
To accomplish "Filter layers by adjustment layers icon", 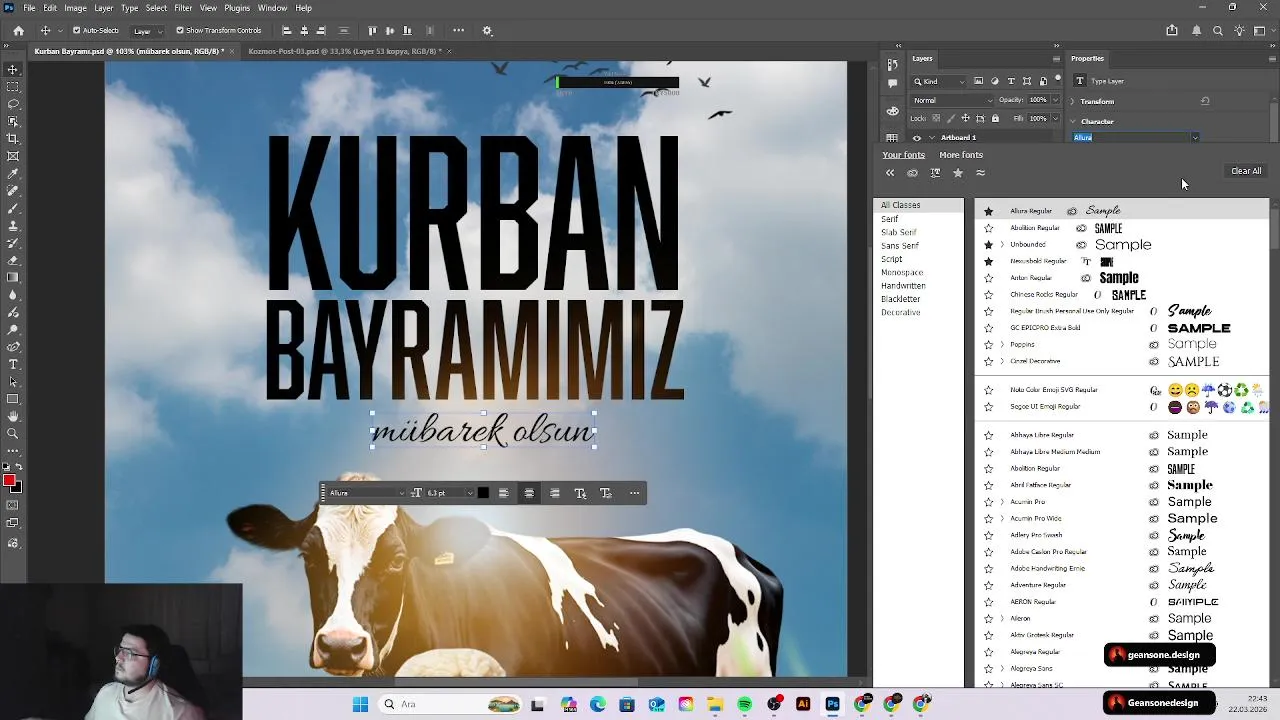I will click(994, 81).
